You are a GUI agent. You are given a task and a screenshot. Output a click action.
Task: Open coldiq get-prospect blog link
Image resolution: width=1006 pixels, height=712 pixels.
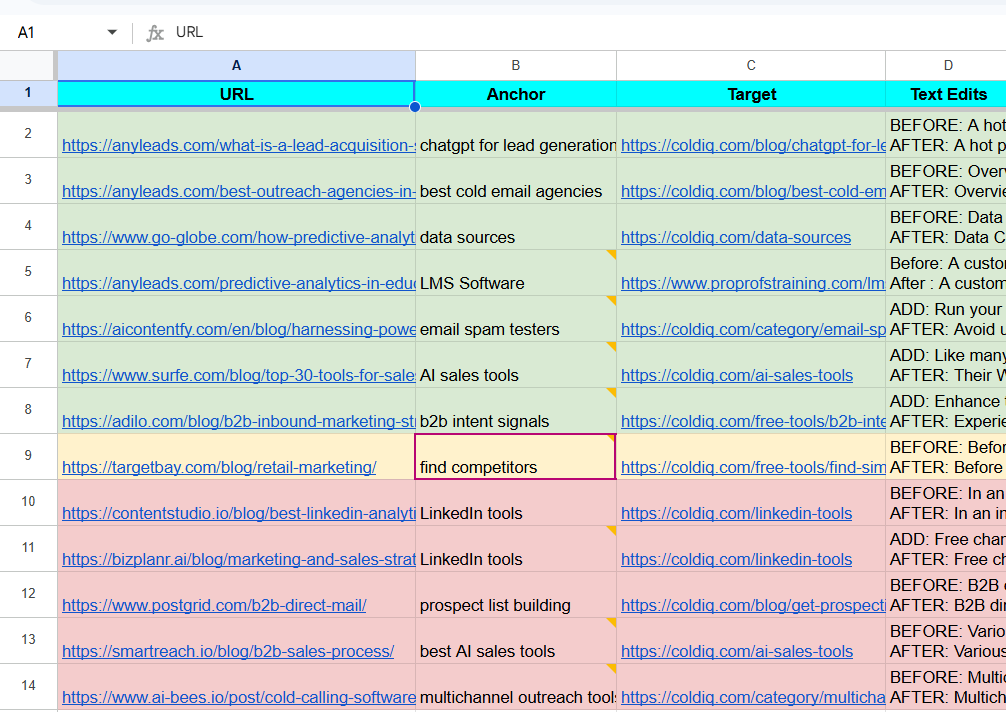coord(753,606)
